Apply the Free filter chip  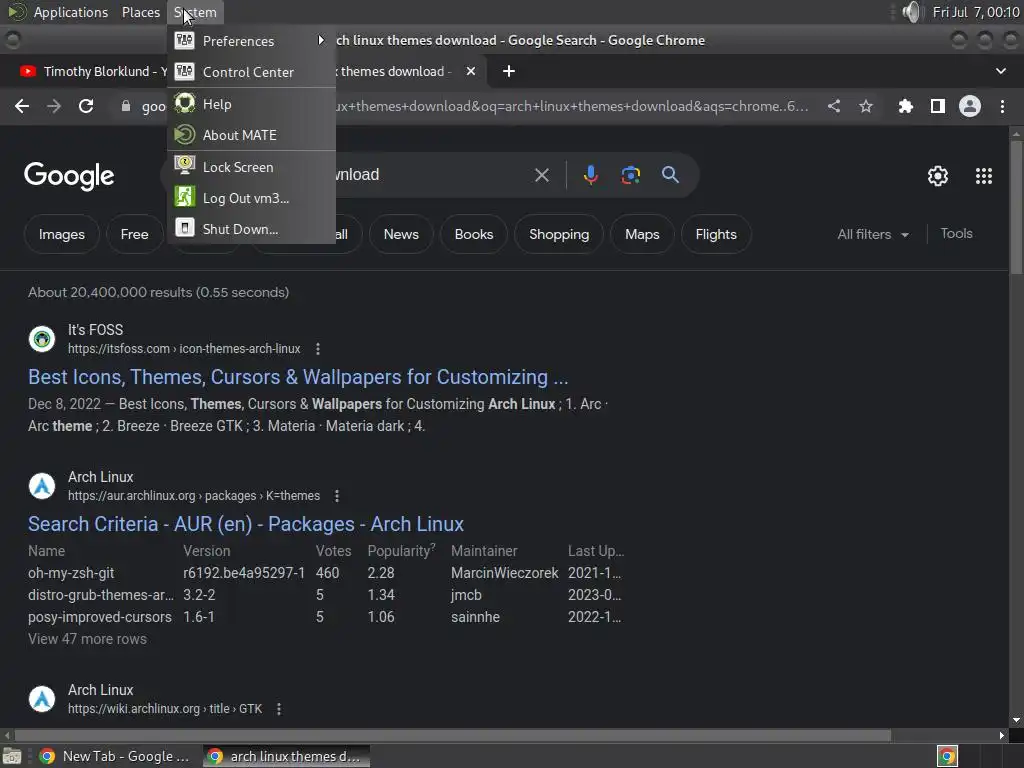click(x=135, y=234)
